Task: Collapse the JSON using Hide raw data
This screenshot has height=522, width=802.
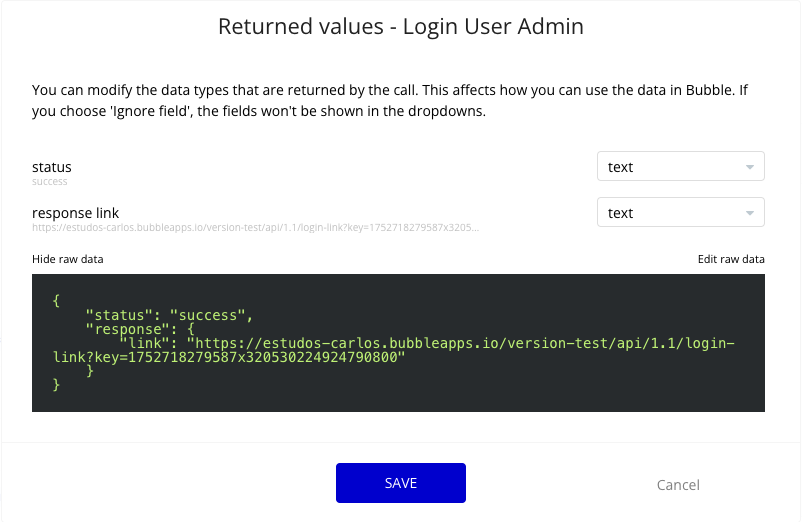Action: tap(68, 259)
